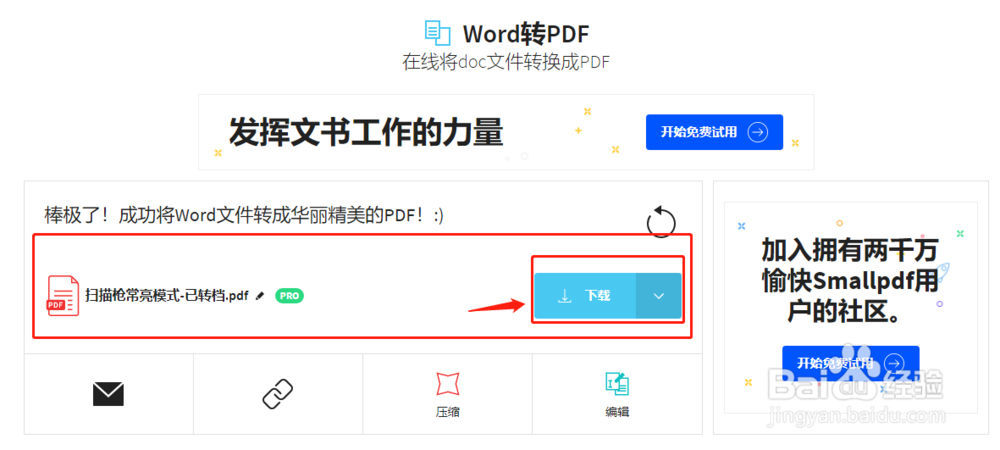Click the success message 棒极了！成功将Word文件转成华丽精美的PDF
Viewport: 1000px width, 450px height.
244,215
